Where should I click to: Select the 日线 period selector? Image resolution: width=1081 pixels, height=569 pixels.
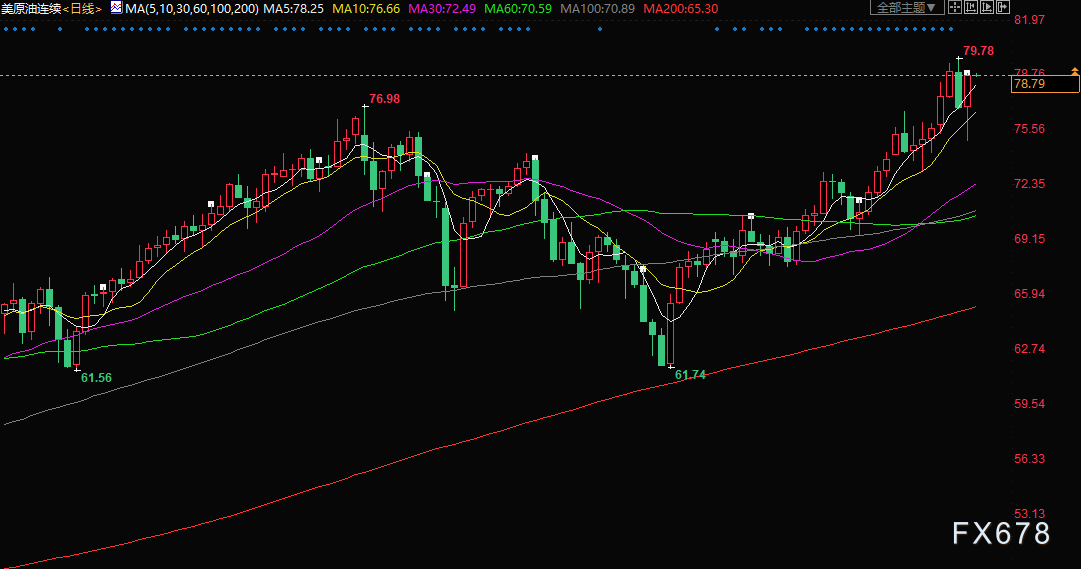(x=83, y=9)
